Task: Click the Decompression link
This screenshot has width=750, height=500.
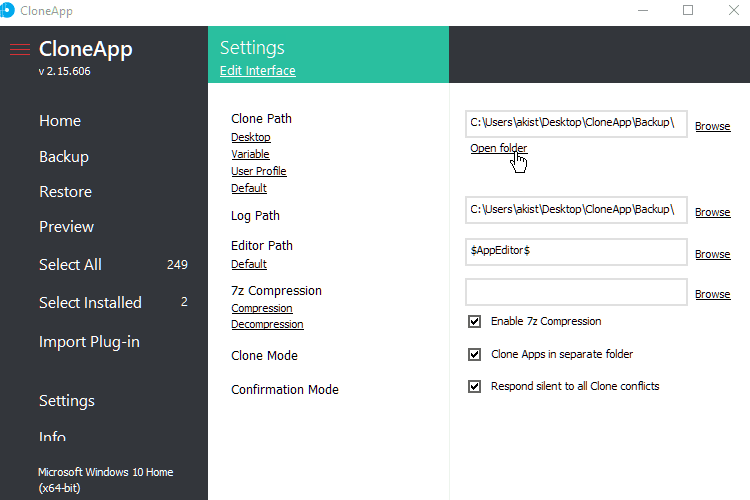Action: pos(267,324)
